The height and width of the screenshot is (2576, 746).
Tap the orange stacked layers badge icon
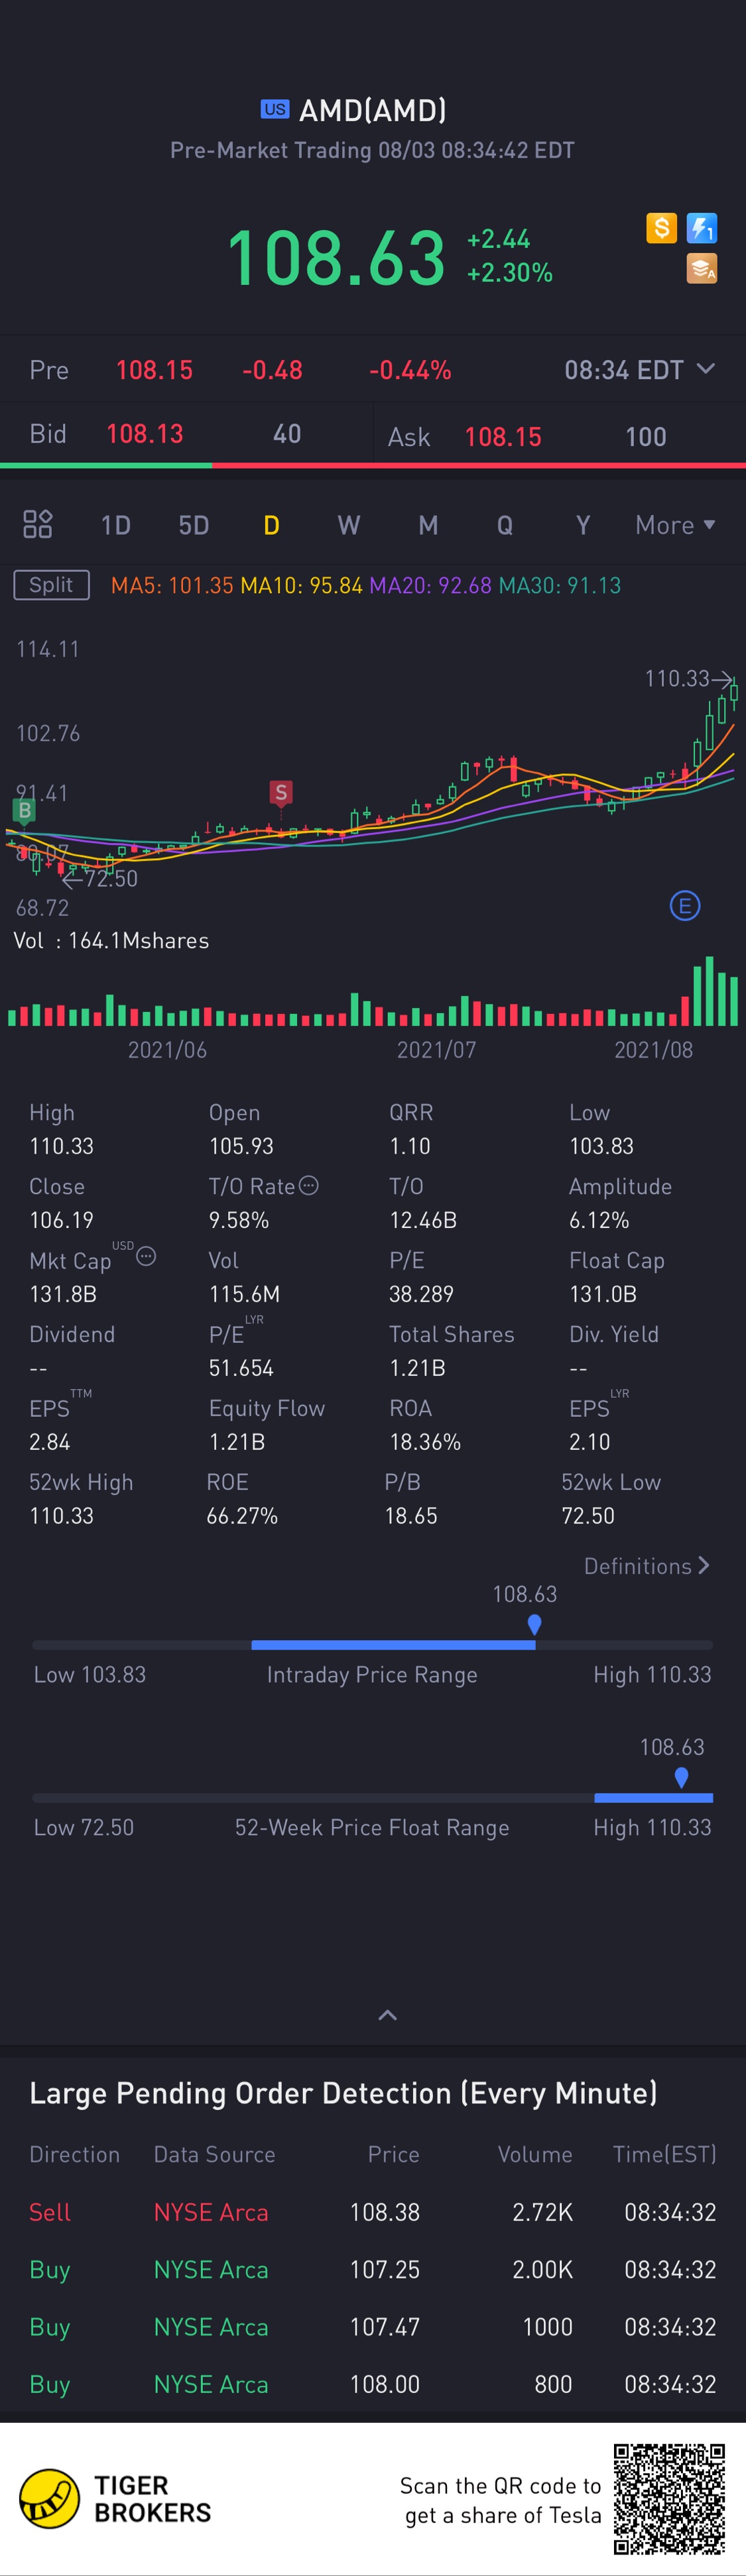point(702,268)
